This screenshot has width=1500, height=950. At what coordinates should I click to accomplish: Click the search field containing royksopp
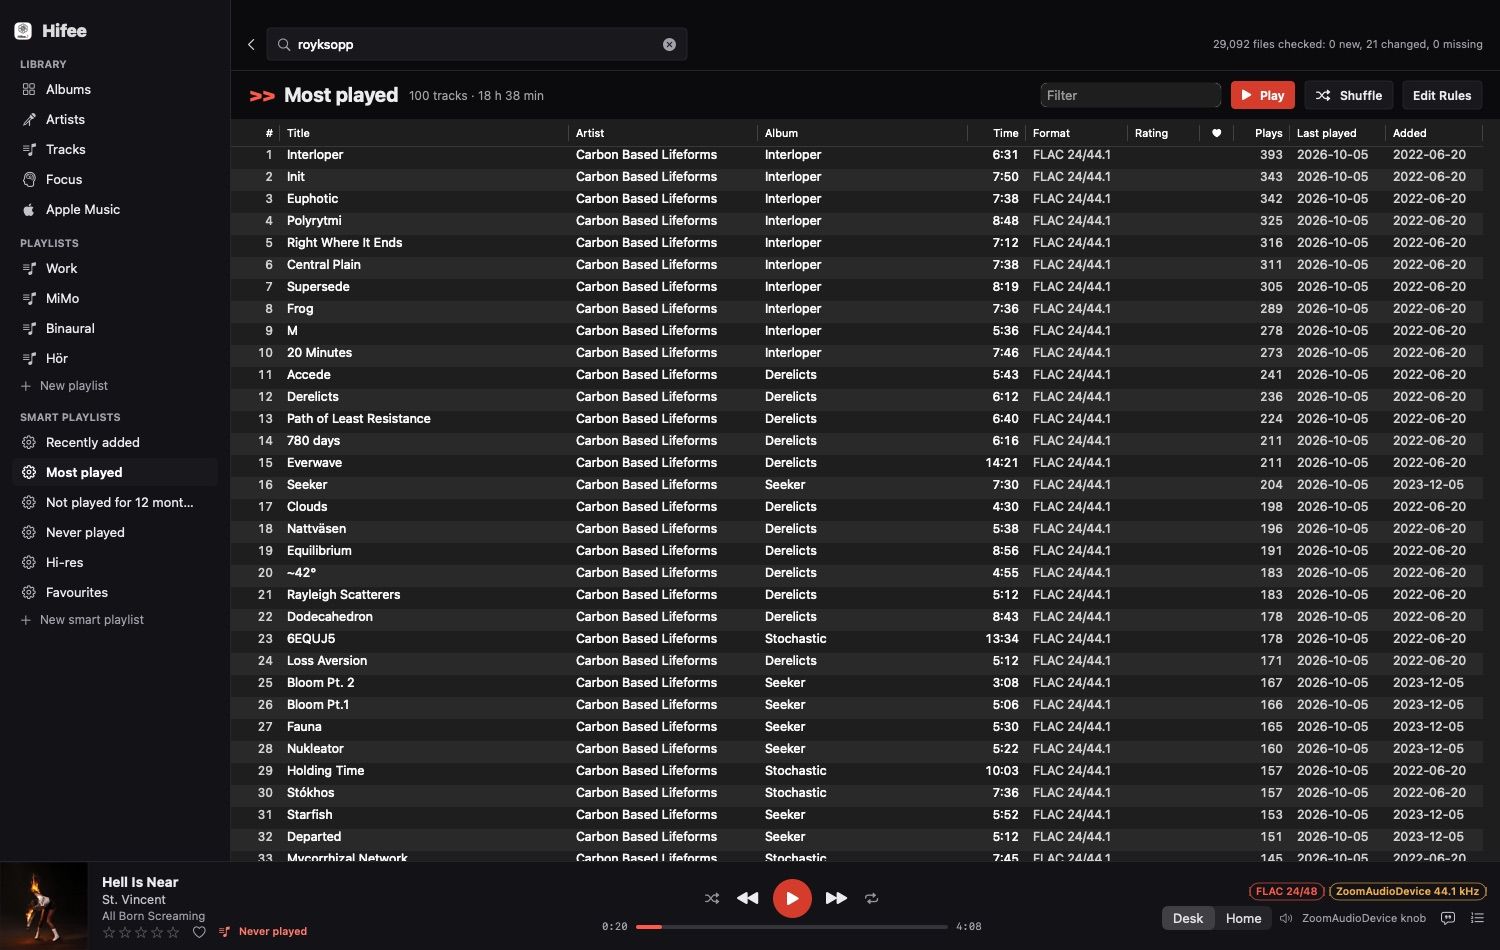(x=477, y=44)
